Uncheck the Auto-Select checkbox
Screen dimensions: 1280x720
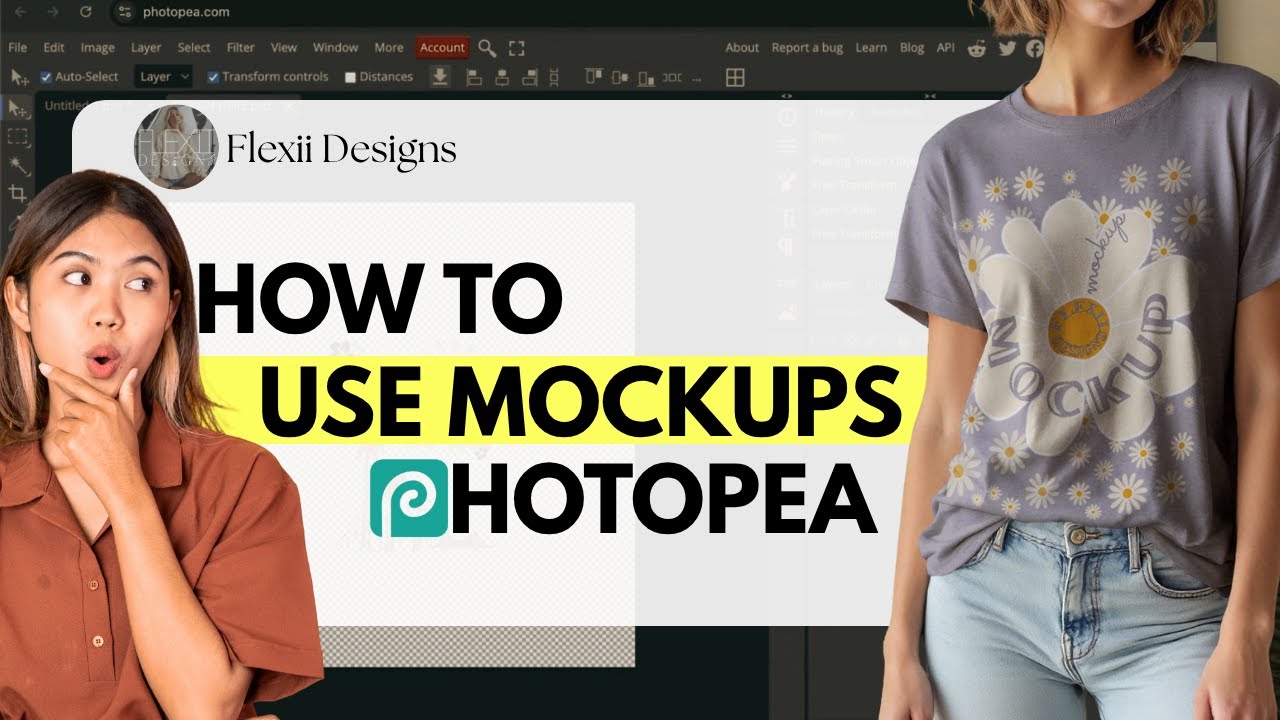pyautogui.click(x=46, y=77)
